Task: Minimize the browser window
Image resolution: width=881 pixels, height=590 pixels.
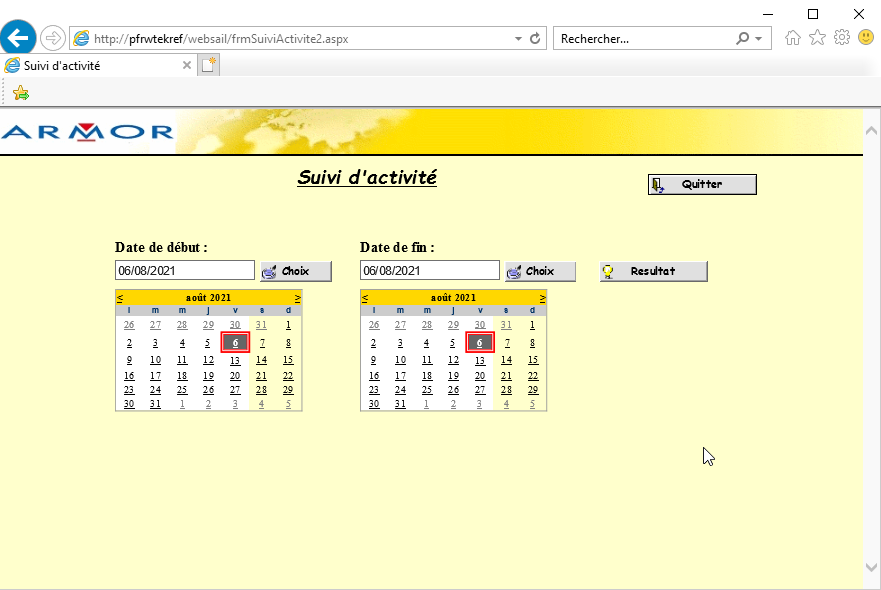Action: click(x=768, y=14)
